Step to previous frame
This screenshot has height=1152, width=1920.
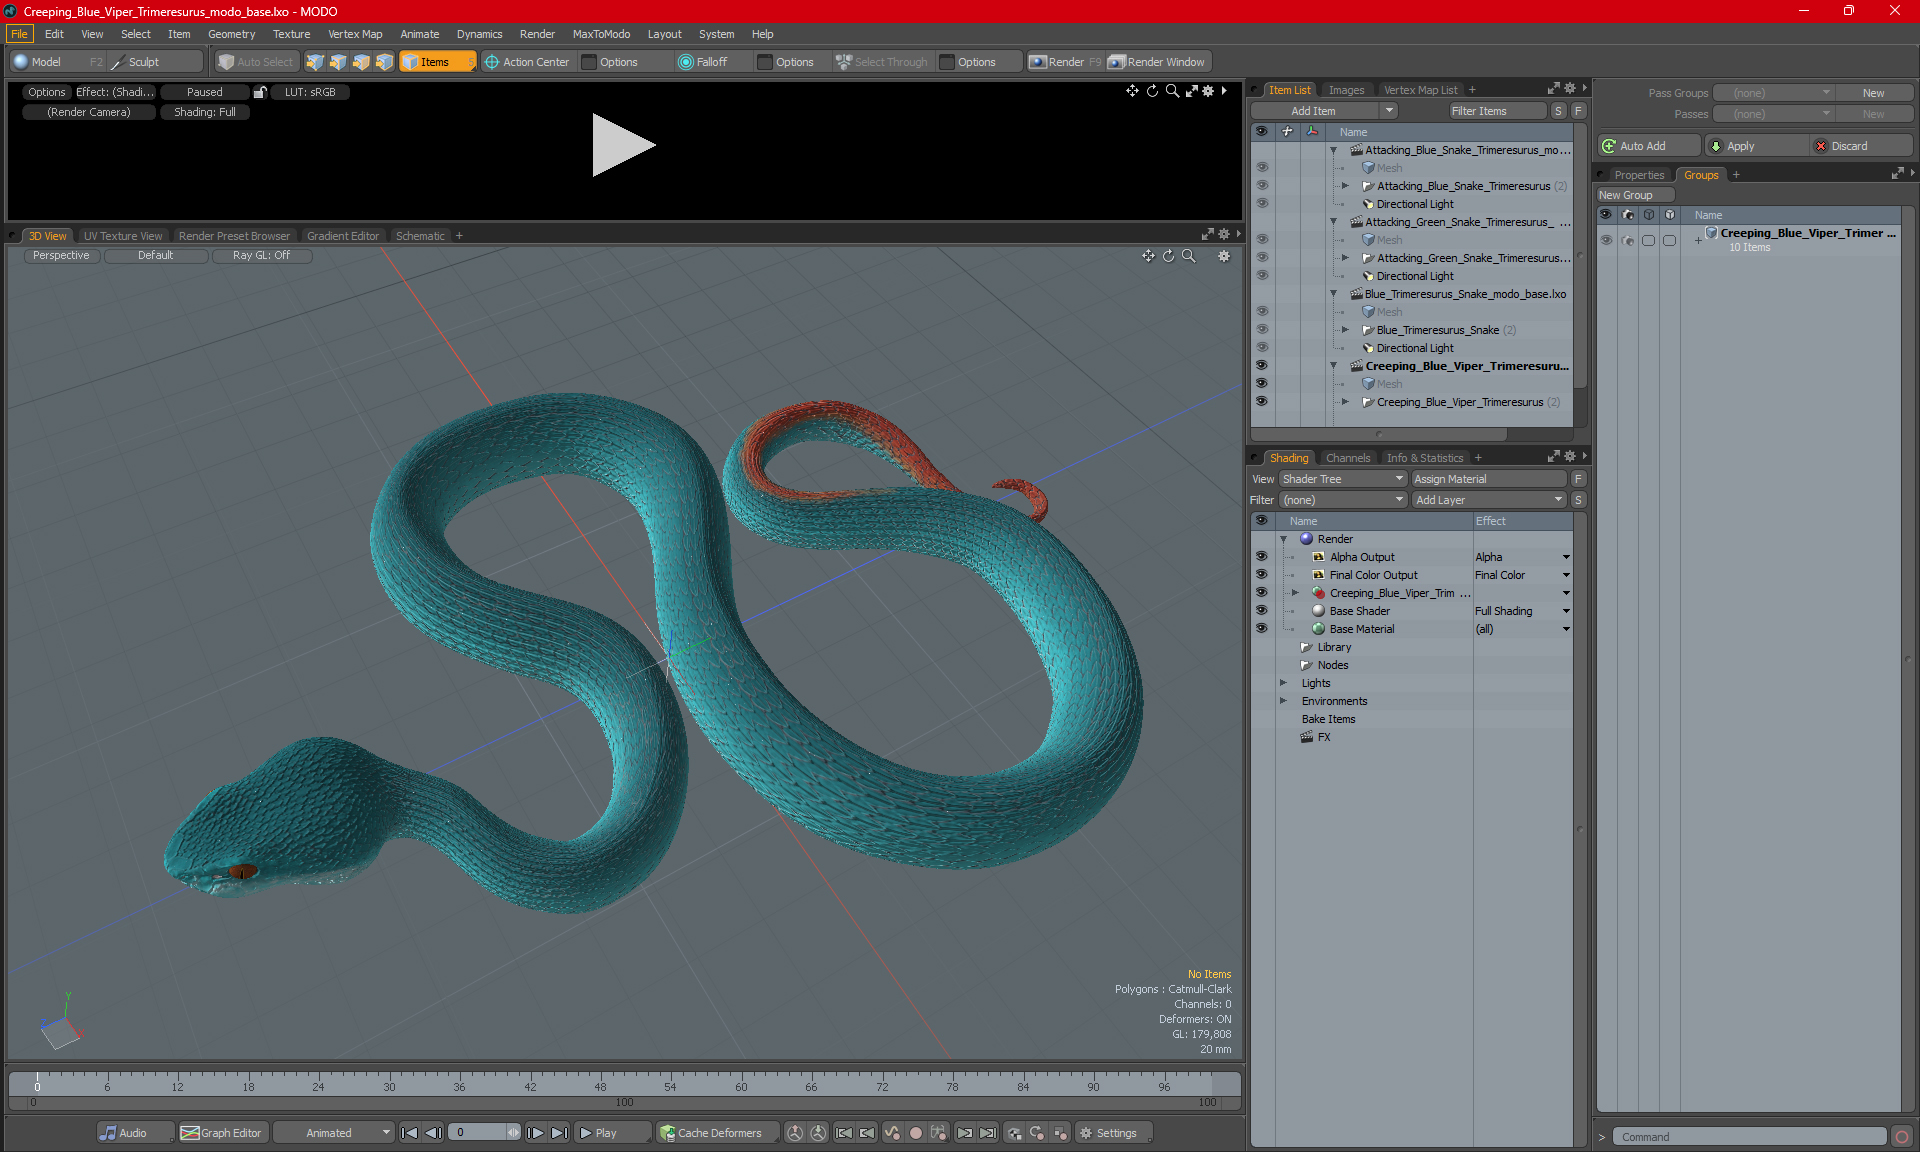pos(433,1133)
